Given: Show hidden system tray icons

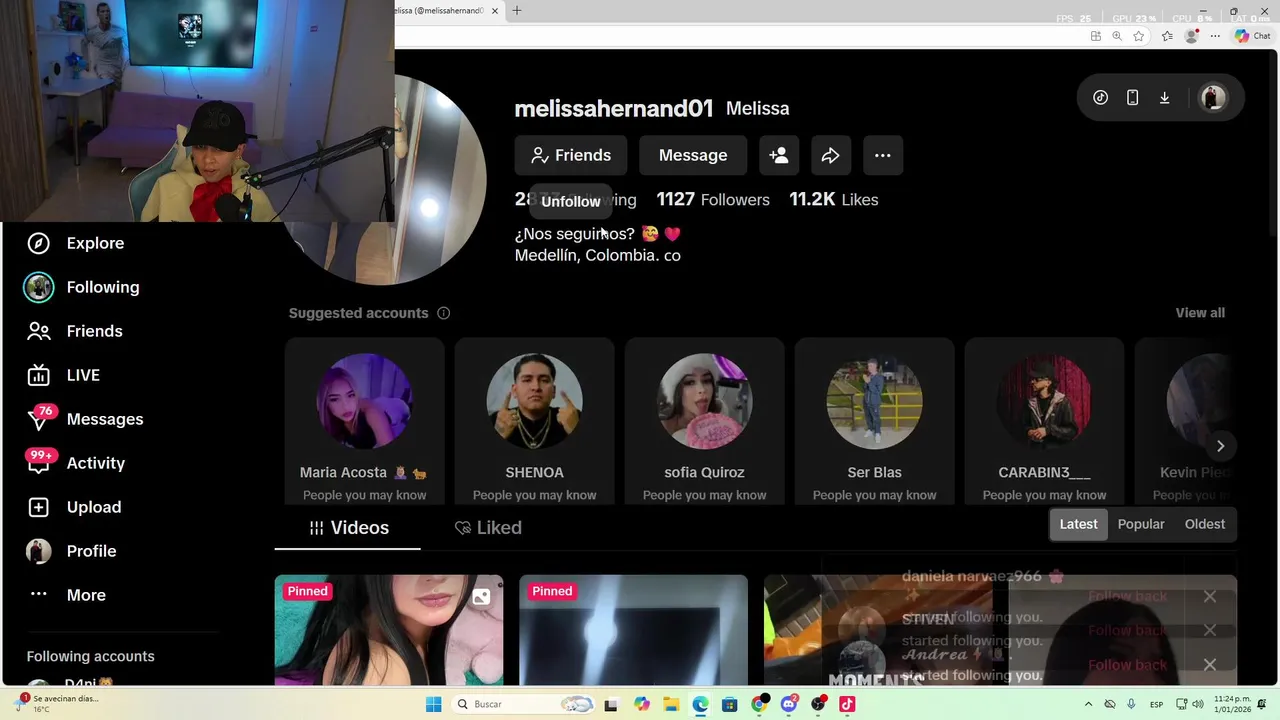Looking at the screenshot, I should click(x=1087, y=704).
